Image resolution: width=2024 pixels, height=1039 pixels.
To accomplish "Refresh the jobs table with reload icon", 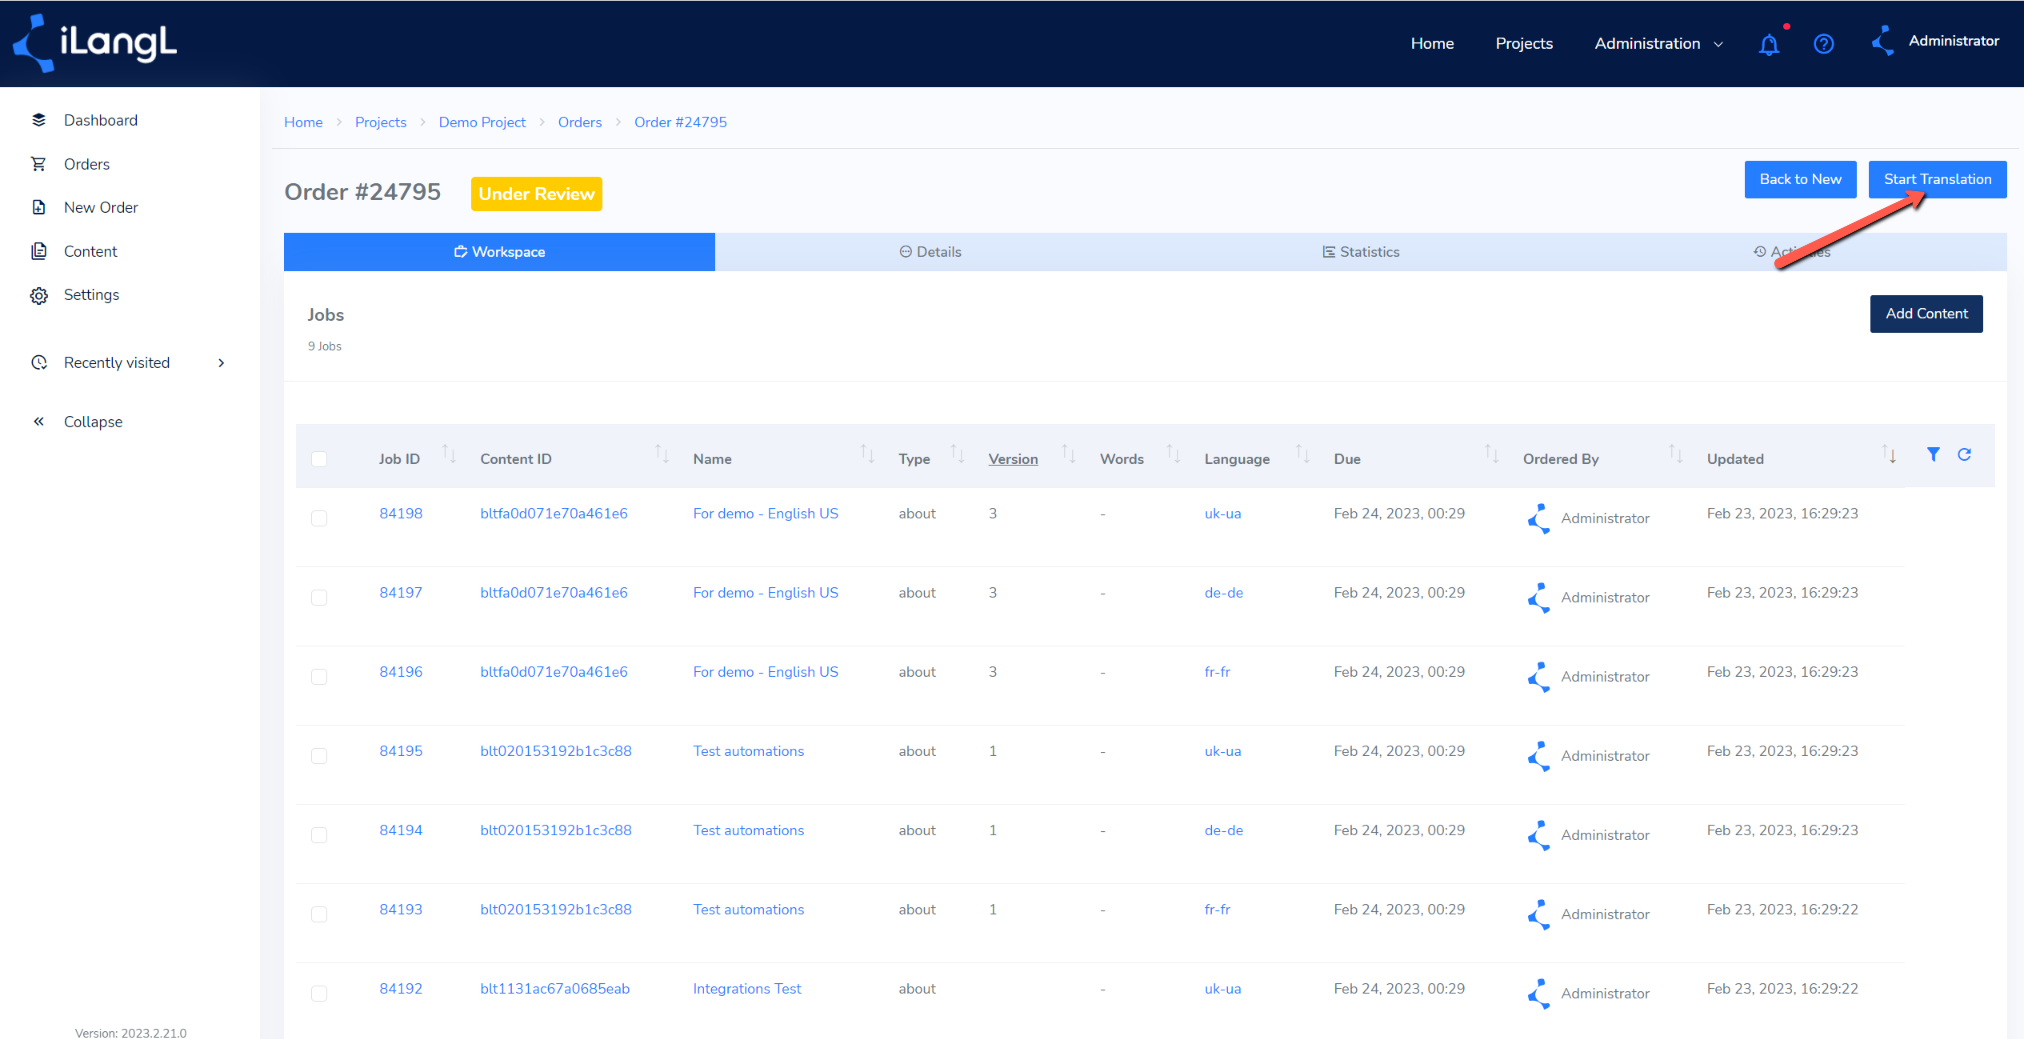I will pos(1964,455).
